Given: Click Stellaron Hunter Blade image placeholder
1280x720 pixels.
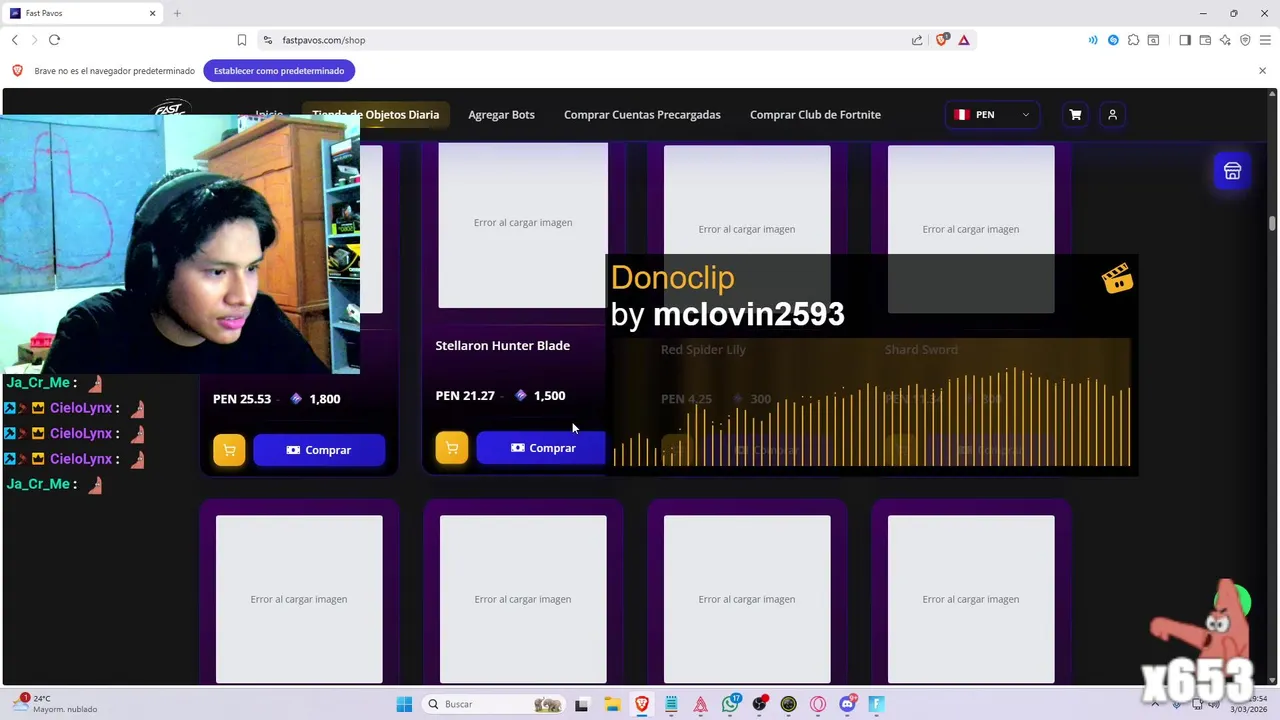Looking at the screenshot, I should pos(523,225).
